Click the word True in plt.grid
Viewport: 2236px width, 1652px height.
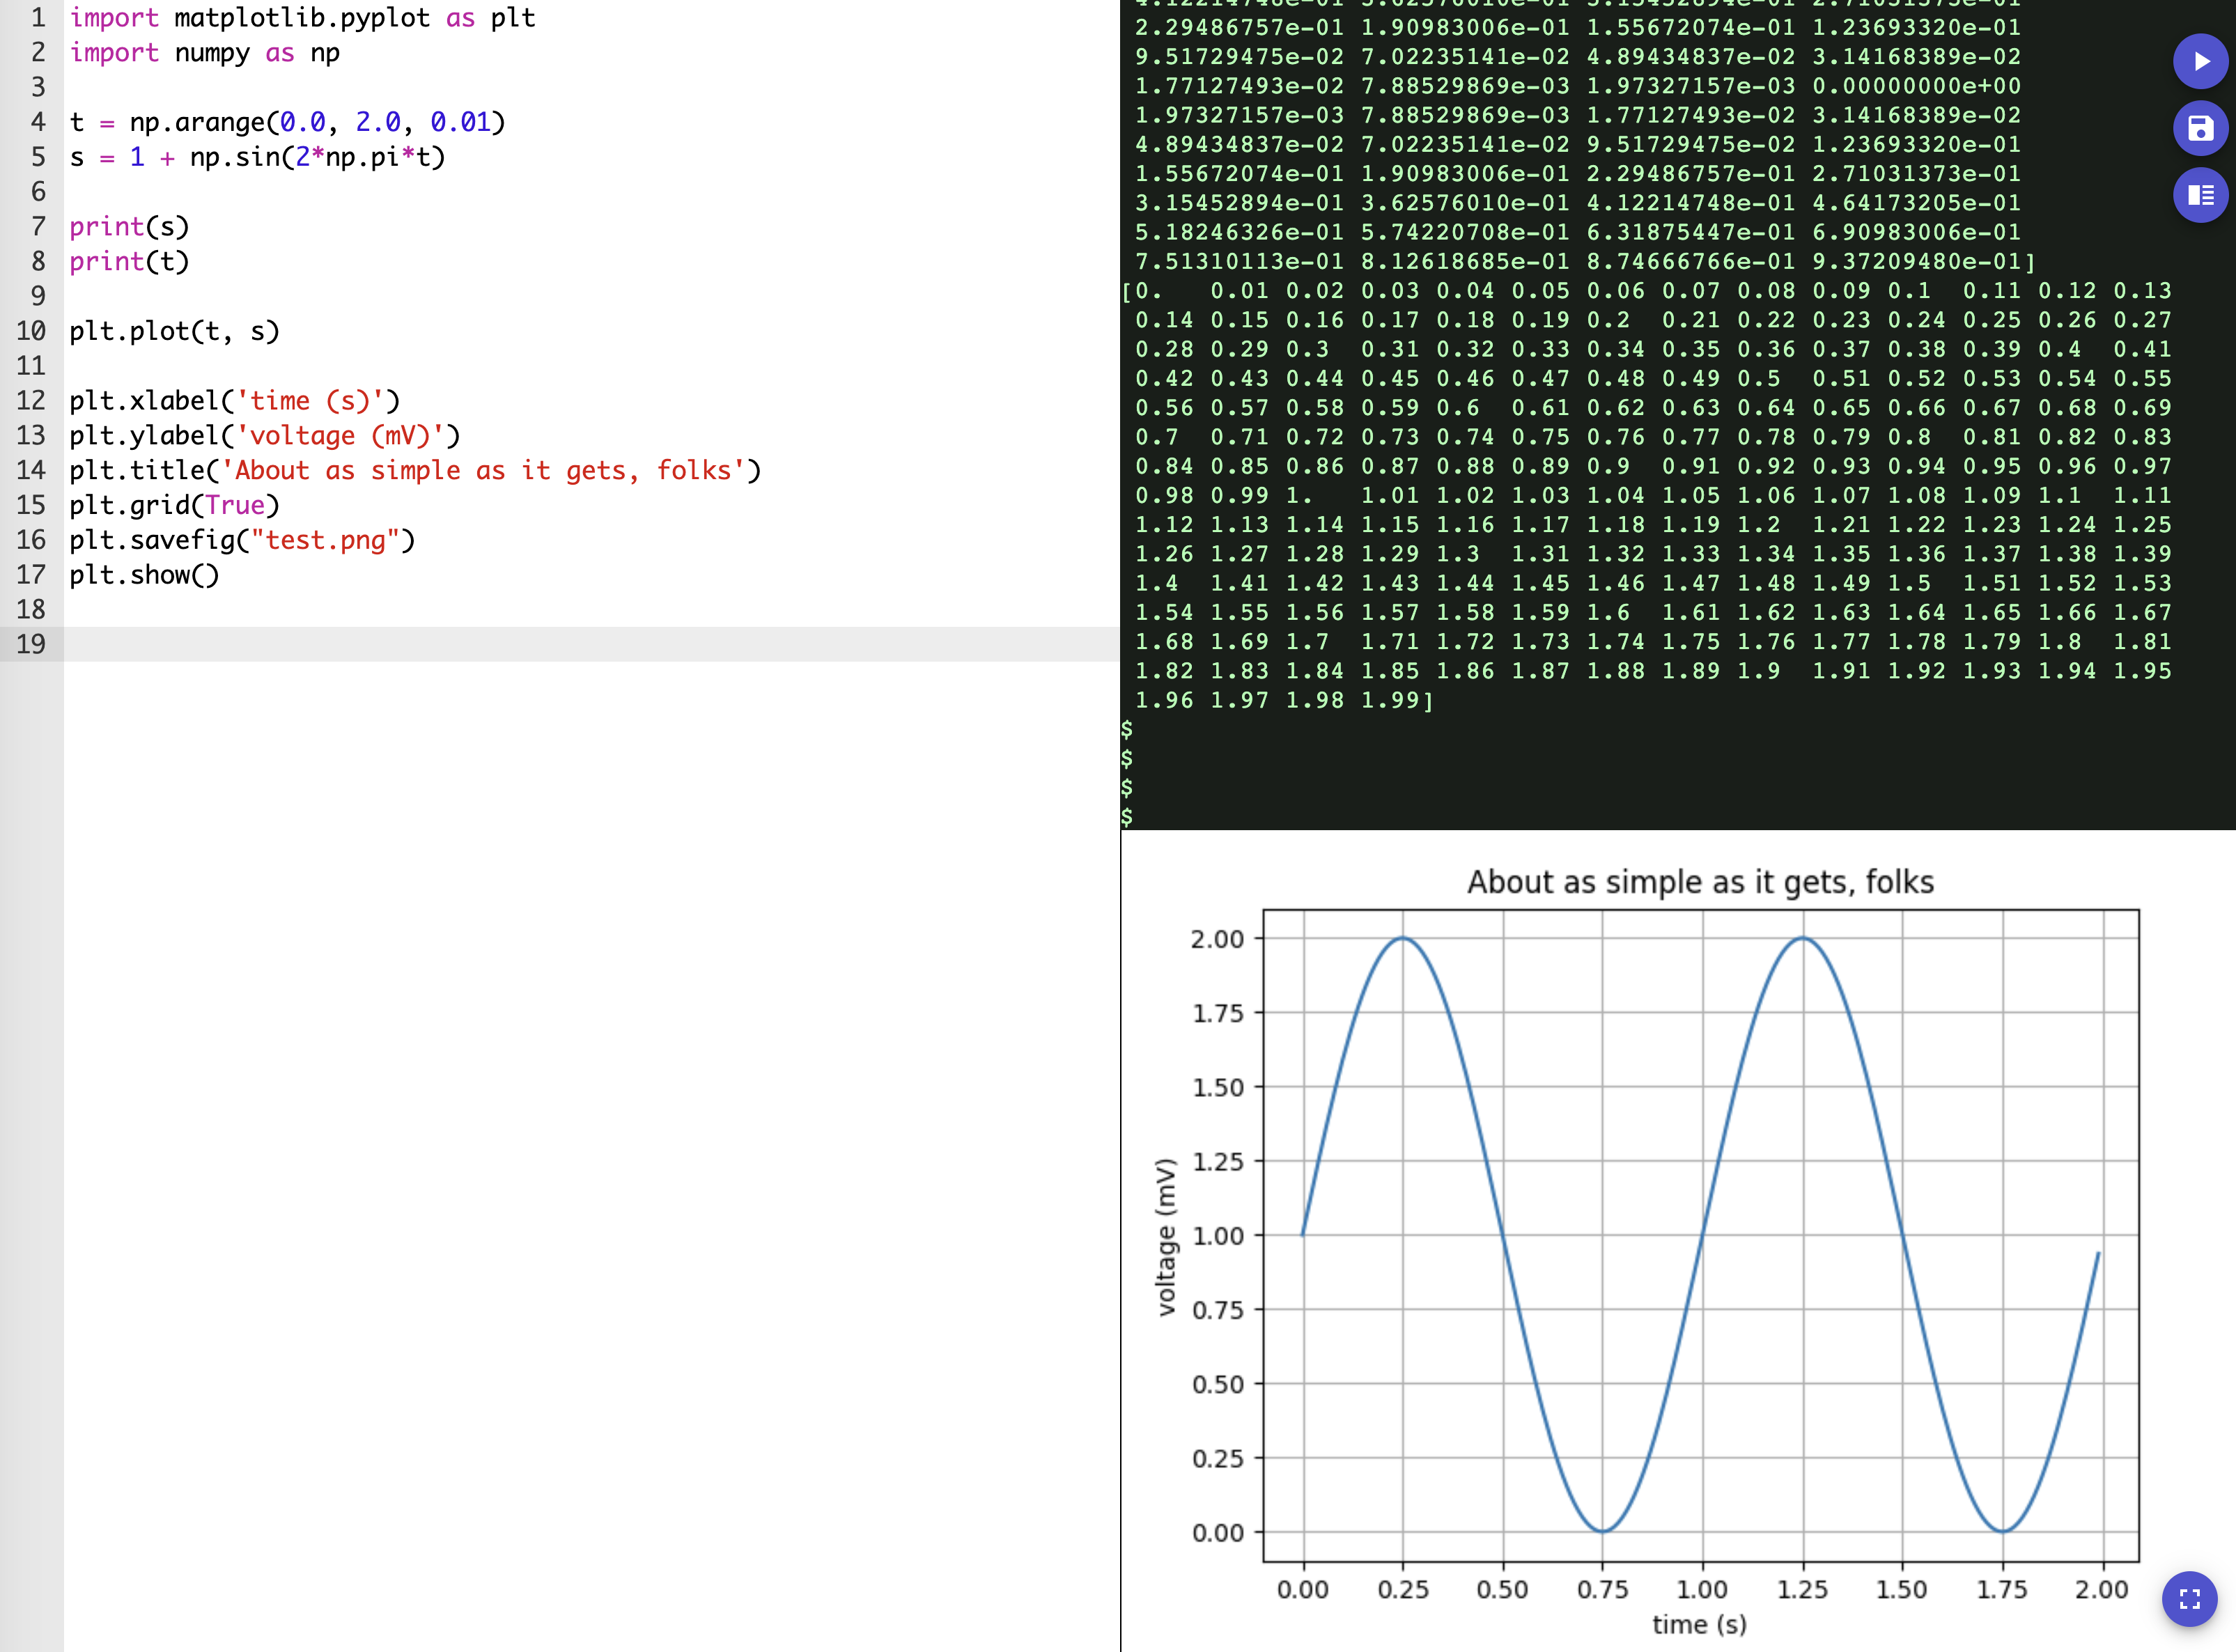coord(235,505)
